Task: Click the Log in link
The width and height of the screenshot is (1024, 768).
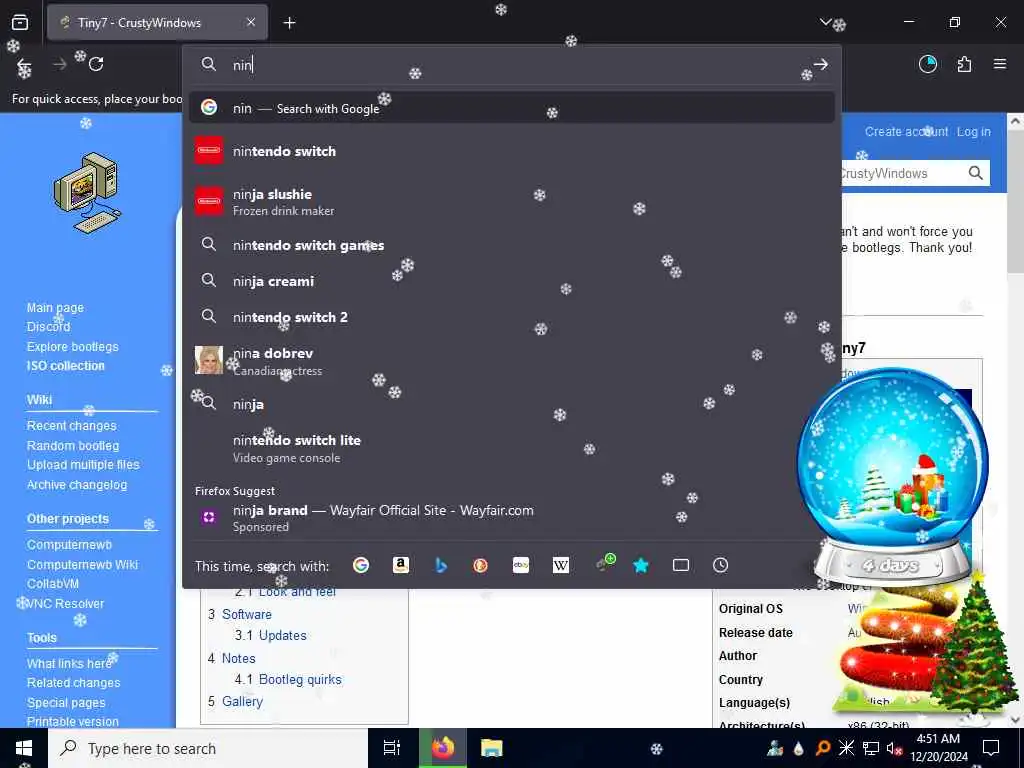Action: (974, 131)
